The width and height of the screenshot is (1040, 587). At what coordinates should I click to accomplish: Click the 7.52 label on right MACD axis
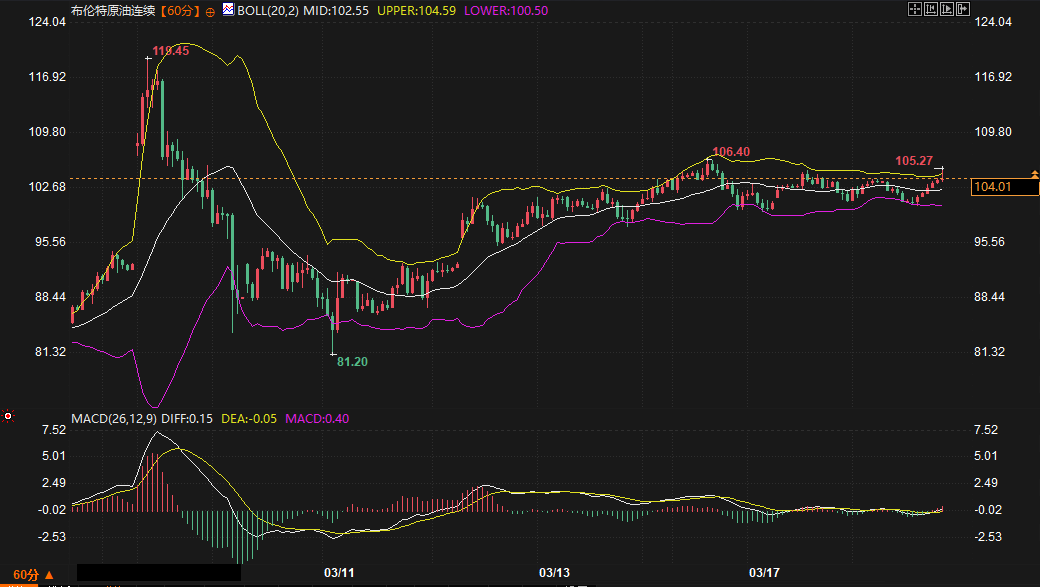[986, 430]
